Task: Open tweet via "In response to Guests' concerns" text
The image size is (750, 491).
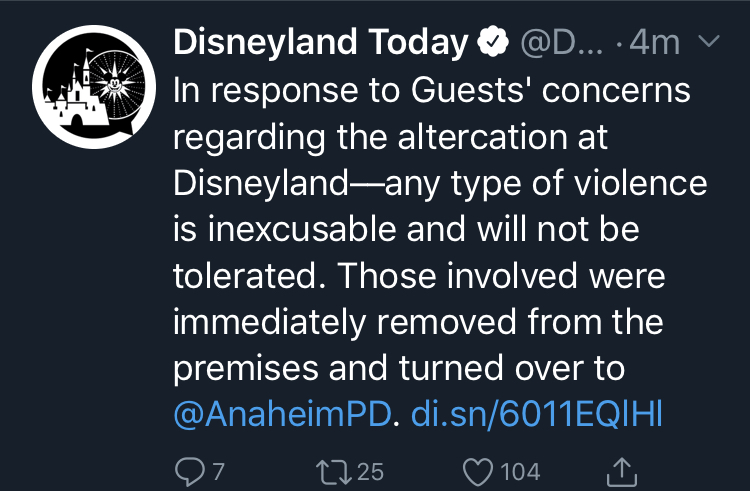Action: coord(431,90)
